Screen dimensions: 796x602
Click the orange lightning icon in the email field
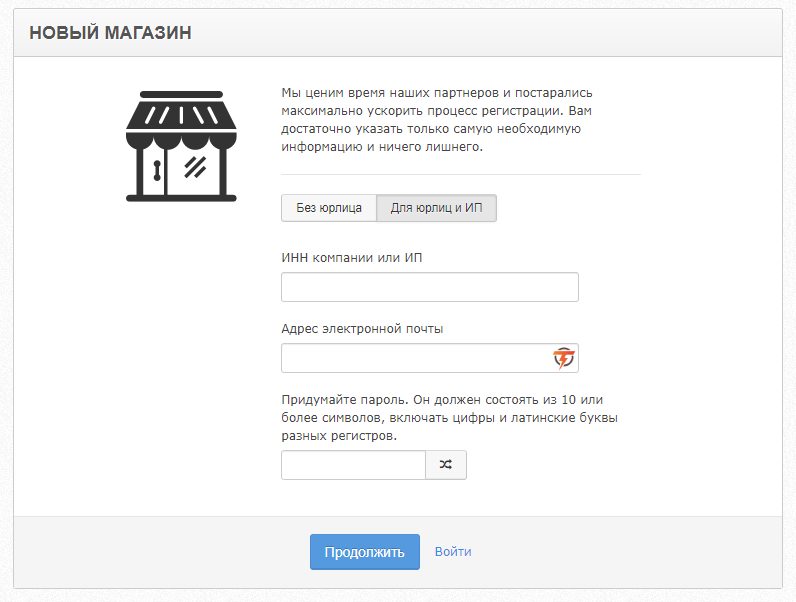click(x=563, y=358)
